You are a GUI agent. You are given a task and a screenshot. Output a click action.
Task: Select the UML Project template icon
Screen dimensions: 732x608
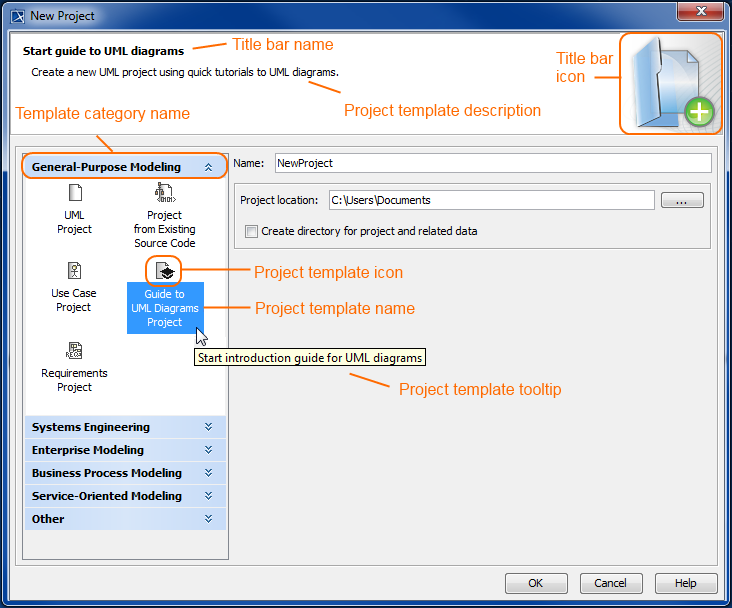(75, 192)
